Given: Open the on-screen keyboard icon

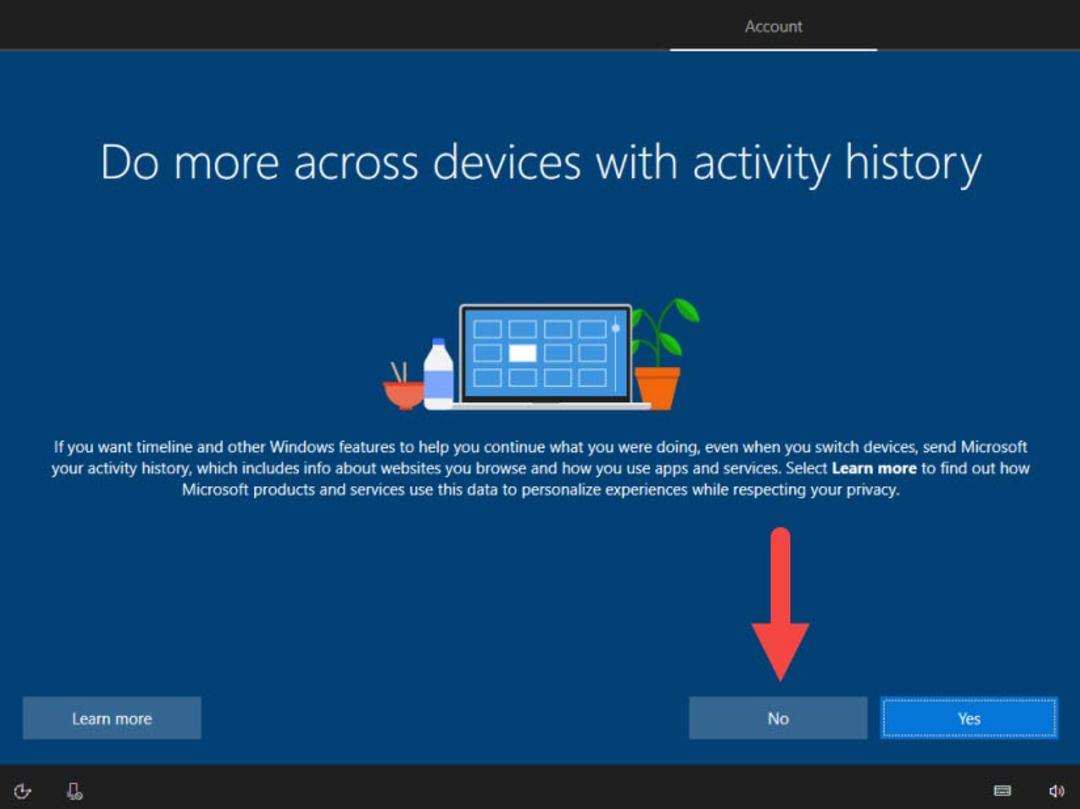Looking at the screenshot, I should 1003,790.
